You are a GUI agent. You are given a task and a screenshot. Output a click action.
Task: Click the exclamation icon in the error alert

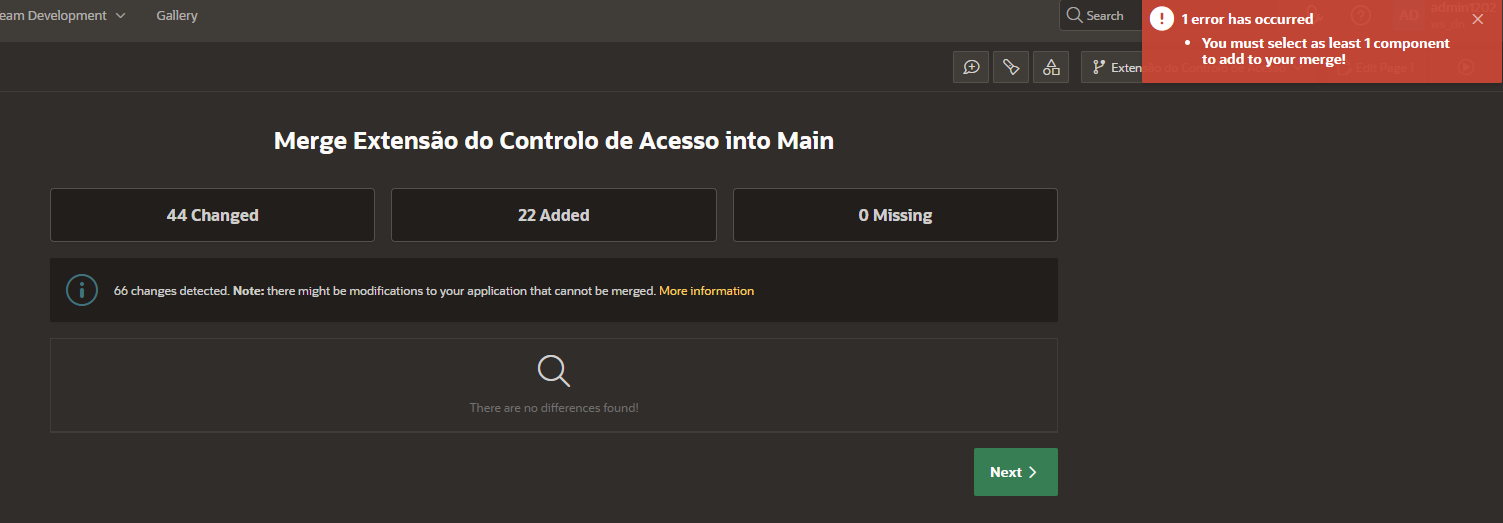(x=1161, y=19)
